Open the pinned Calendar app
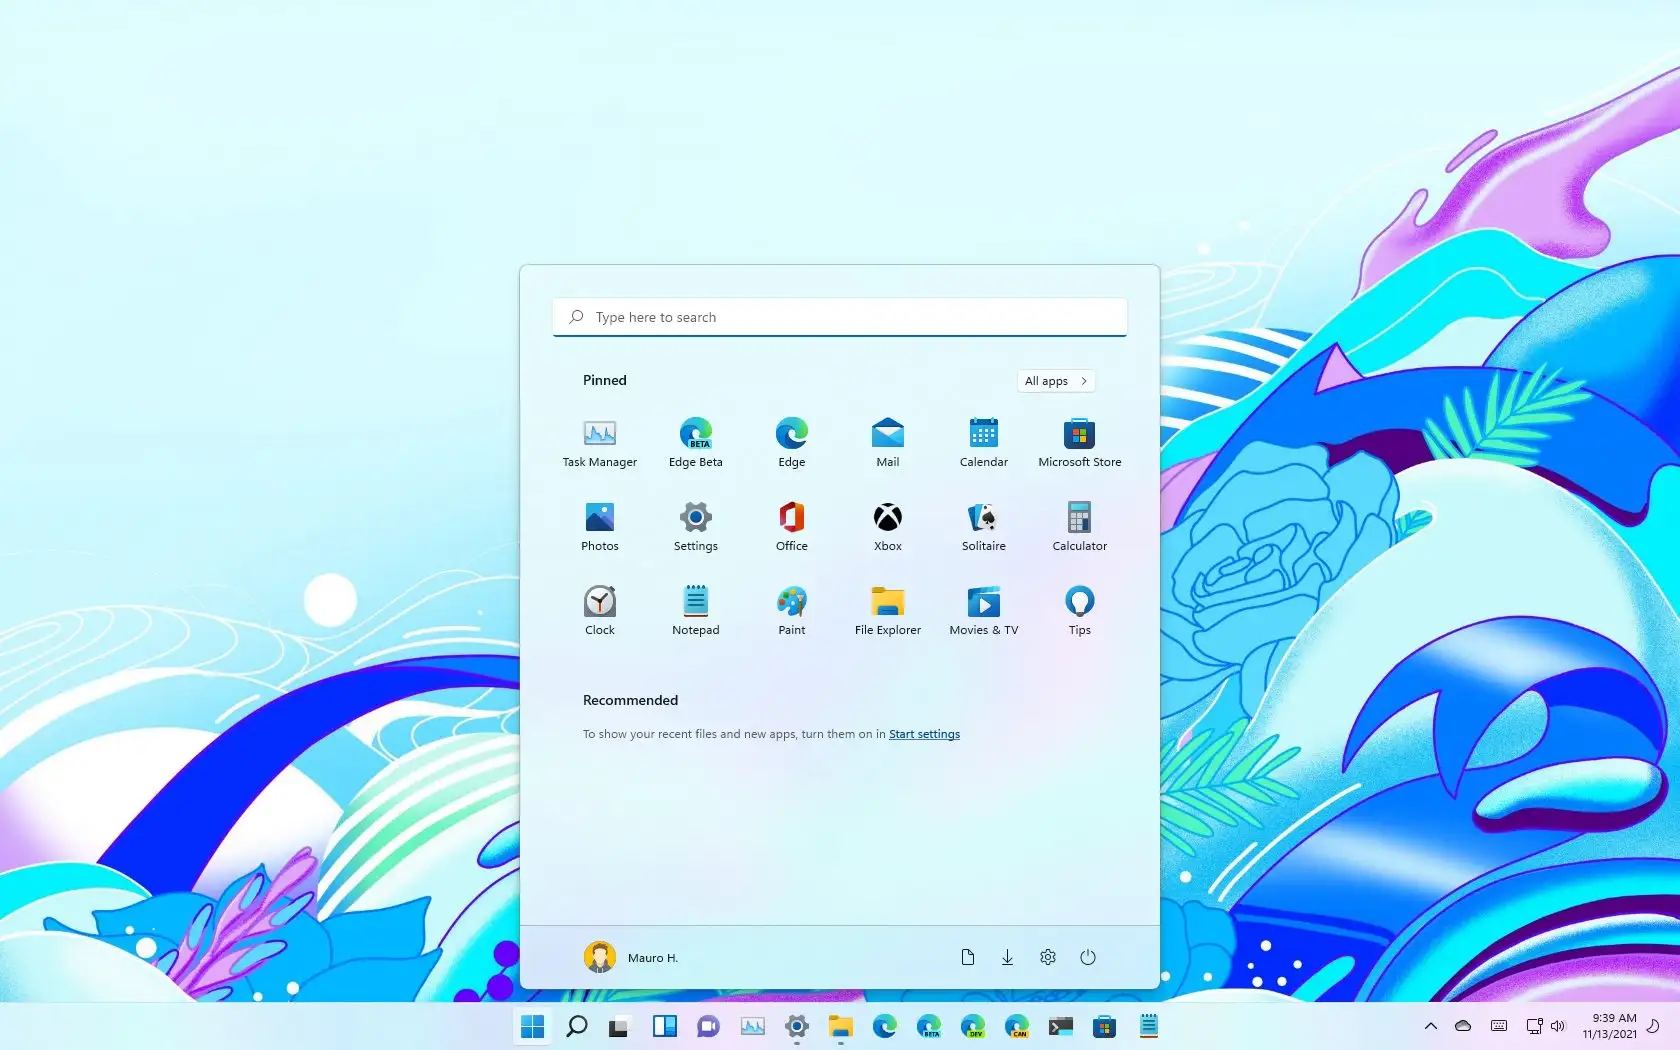Image resolution: width=1680 pixels, height=1050 pixels. point(983,444)
